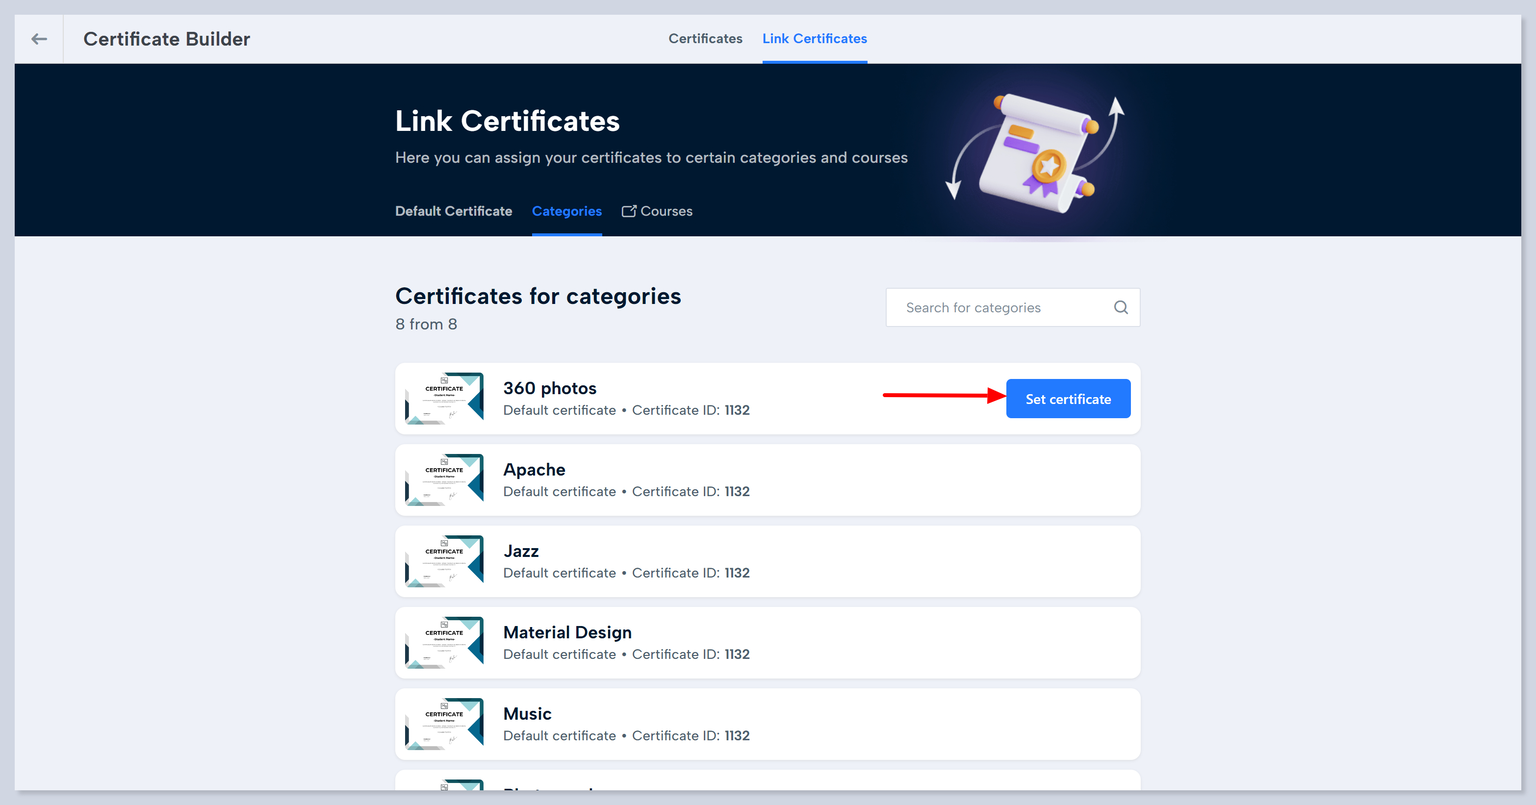Screen dimensions: 1536x805
Task: Click the Material Design certificate thumbnail
Action: (444, 643)
